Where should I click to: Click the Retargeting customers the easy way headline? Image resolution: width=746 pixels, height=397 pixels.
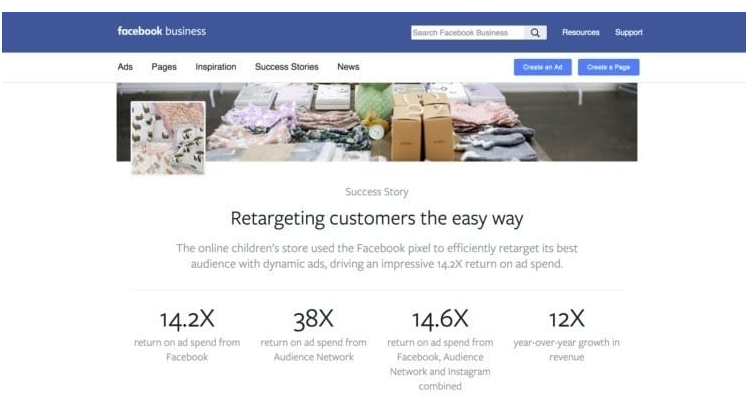(x=377, y=219)
